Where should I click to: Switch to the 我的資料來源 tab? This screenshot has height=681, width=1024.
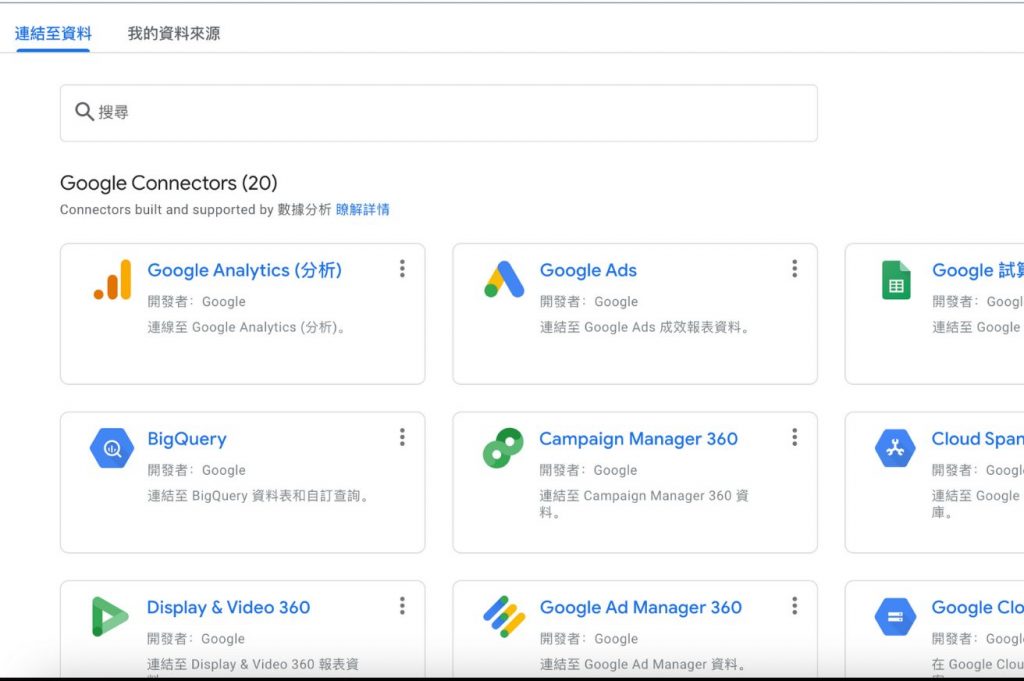[x=174, y=33]
